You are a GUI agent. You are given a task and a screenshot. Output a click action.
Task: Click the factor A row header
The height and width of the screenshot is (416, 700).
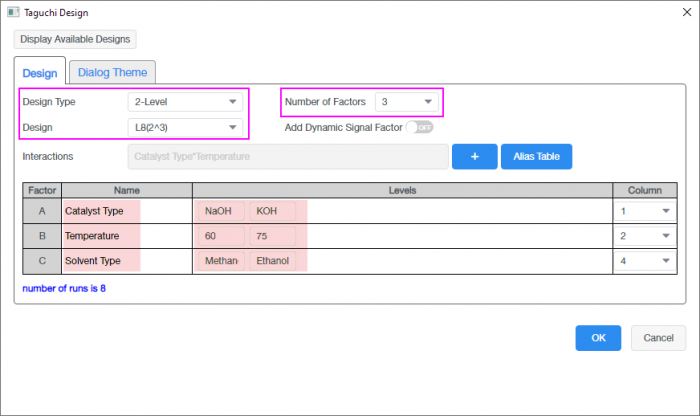point(42,211)
